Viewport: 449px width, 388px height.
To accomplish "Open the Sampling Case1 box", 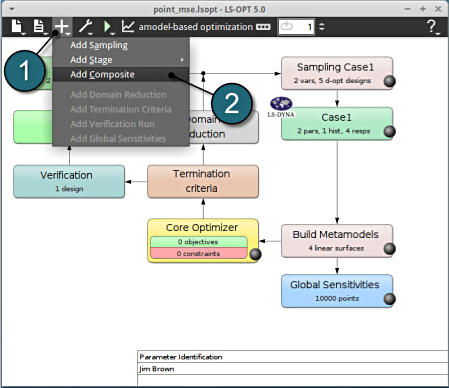I will click(337, 73).
